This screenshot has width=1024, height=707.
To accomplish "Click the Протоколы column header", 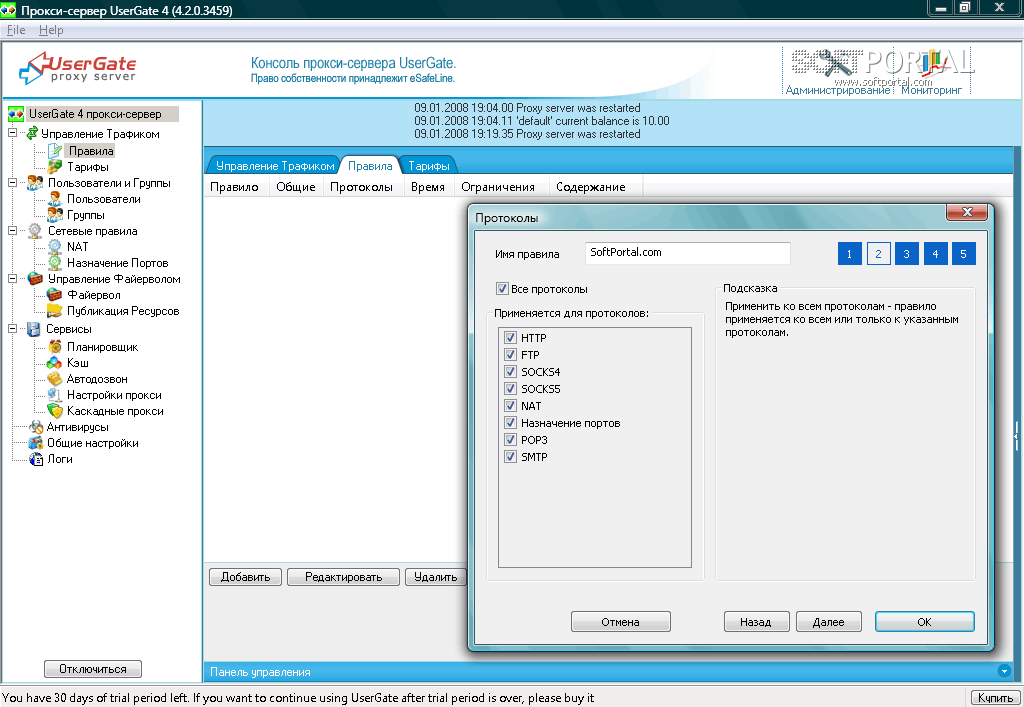I will (x=361, y=187).
